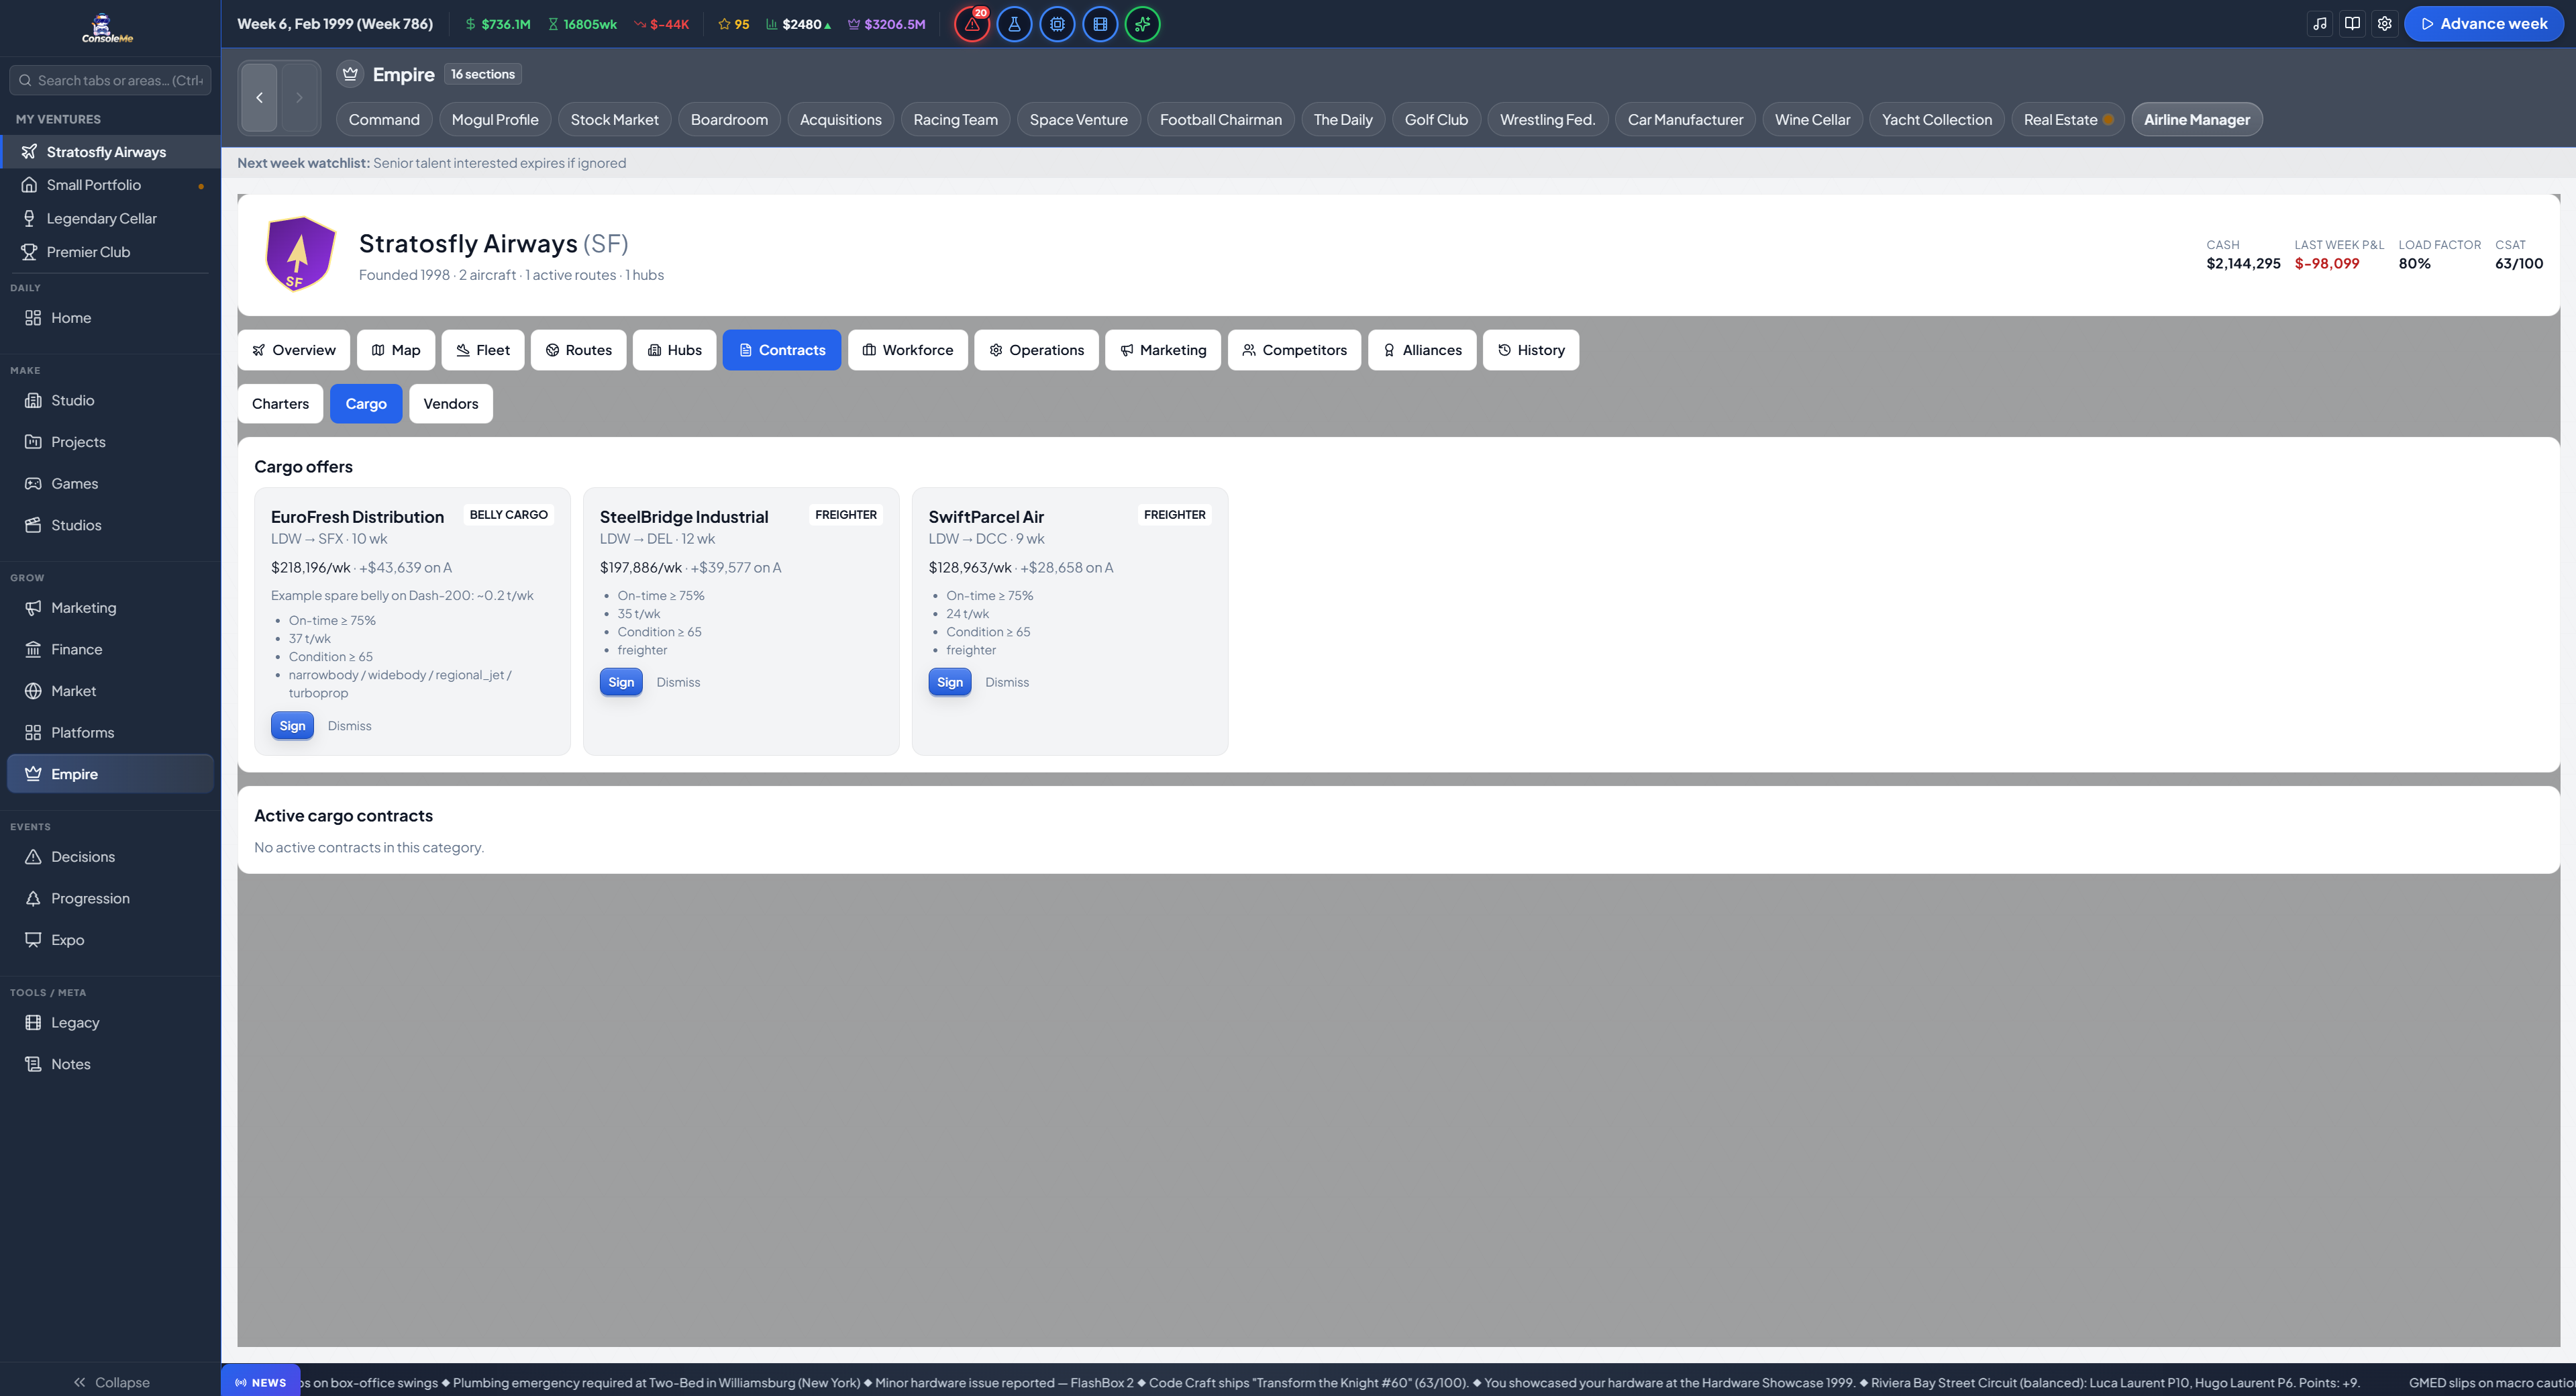Dismiss the SteelBridge Industrial offer
The width and height of the screenshot is (2576, 1396).
[x=678, y=682]
